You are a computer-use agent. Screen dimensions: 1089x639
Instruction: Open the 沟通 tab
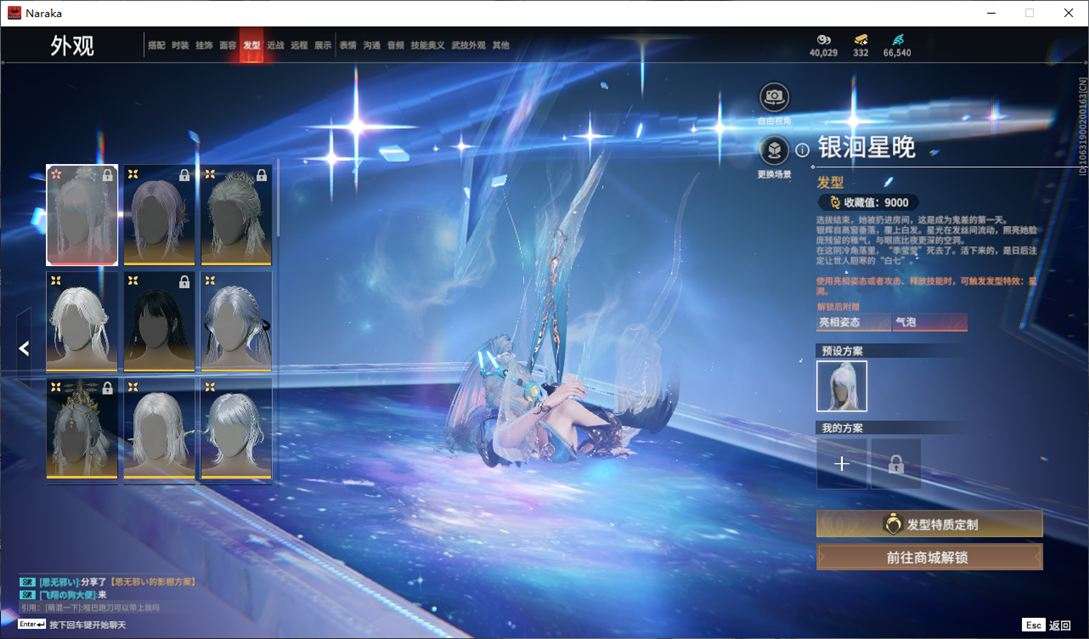(372, 45)
